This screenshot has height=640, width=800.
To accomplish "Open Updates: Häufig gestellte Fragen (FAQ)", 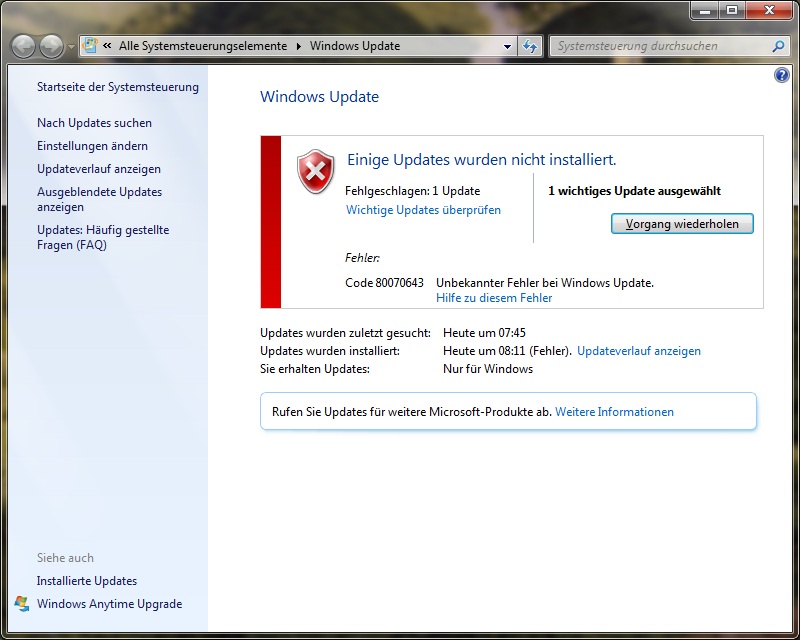I will (x=103, y=237).
